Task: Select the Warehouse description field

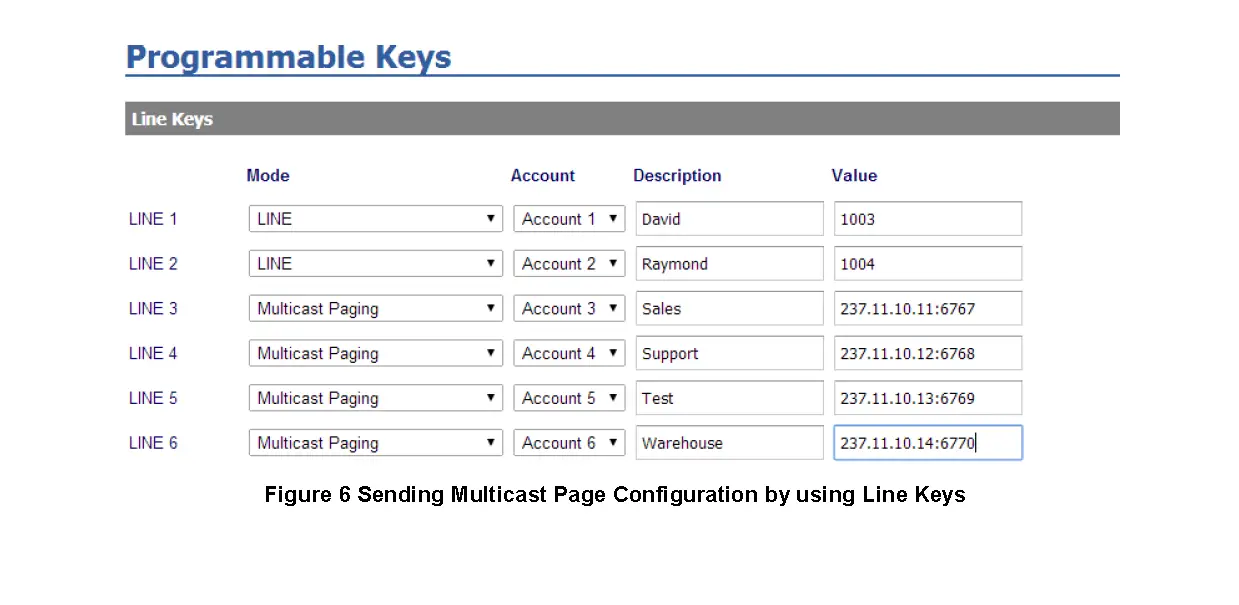Action: (729, 443)
